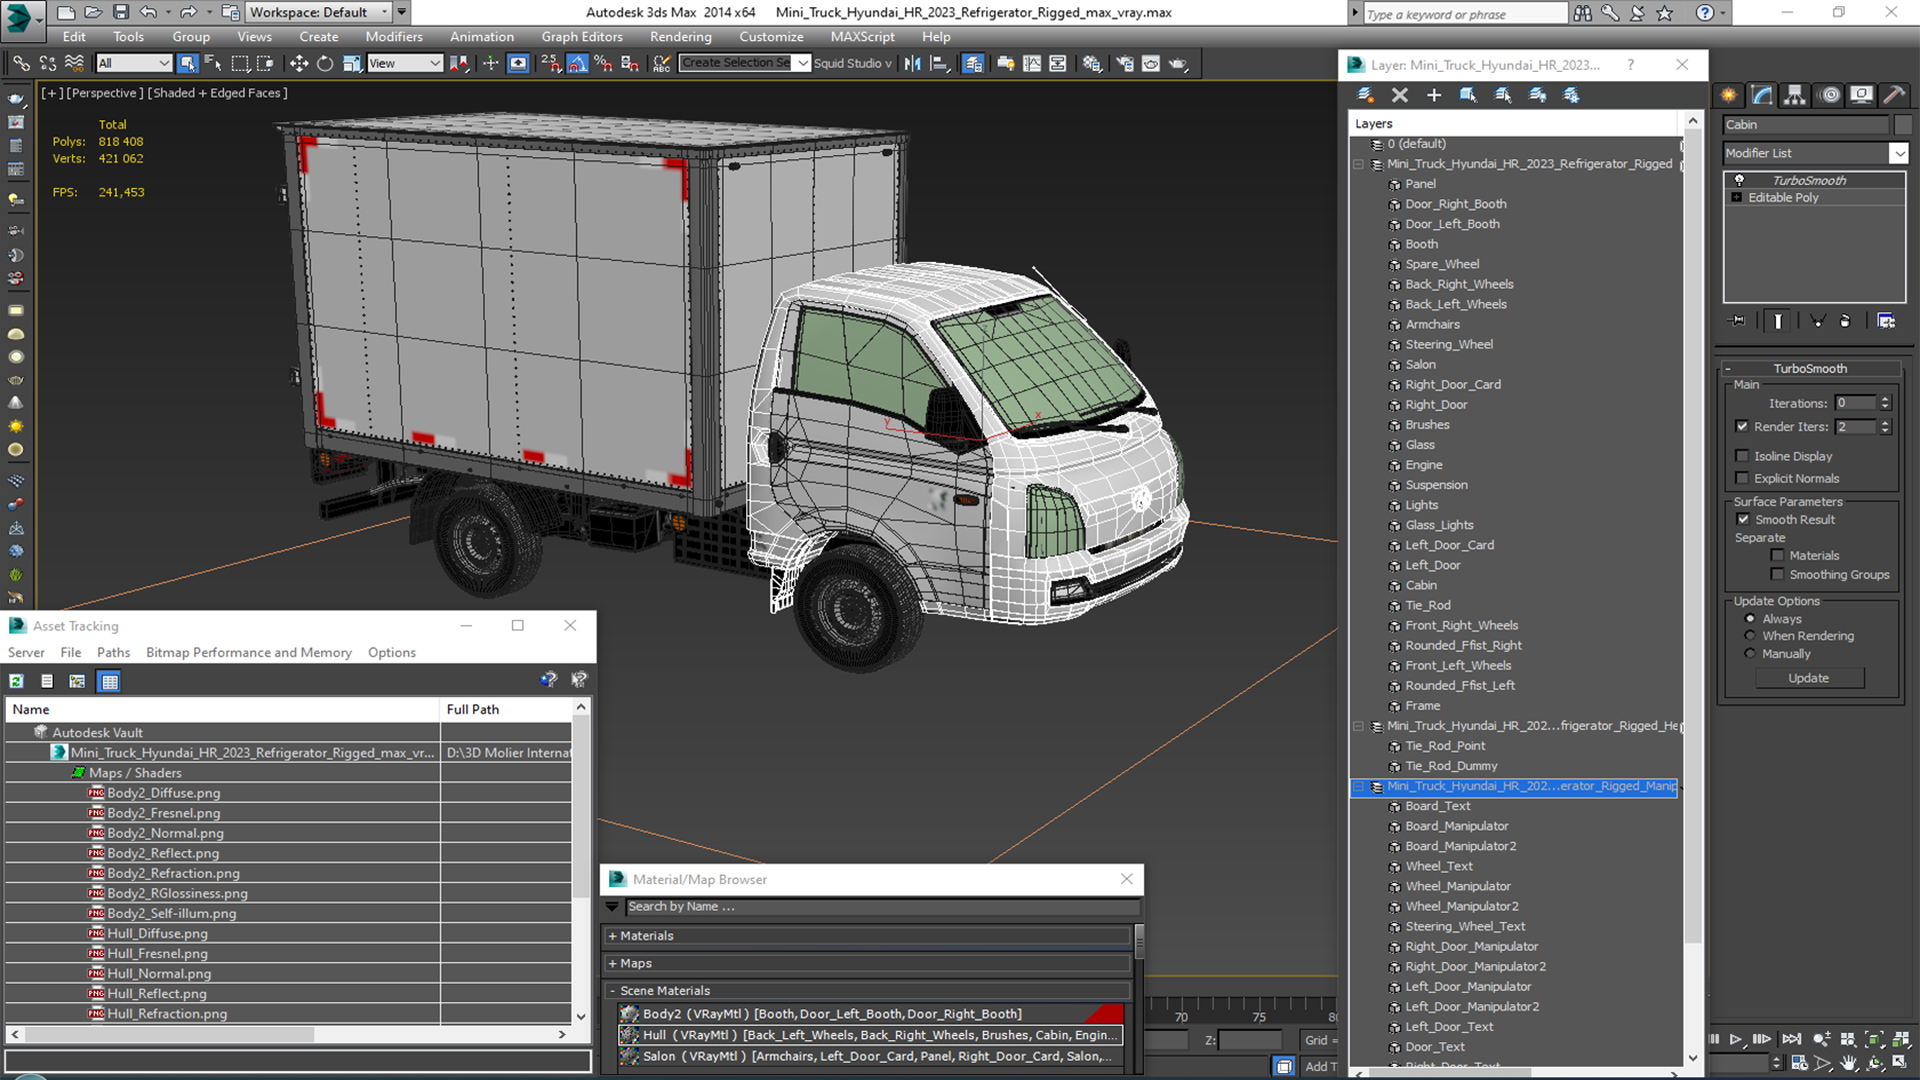Select Hull VRayMtl scene material
The width and height of the screenshot is (1920, 1080).
870,1035
